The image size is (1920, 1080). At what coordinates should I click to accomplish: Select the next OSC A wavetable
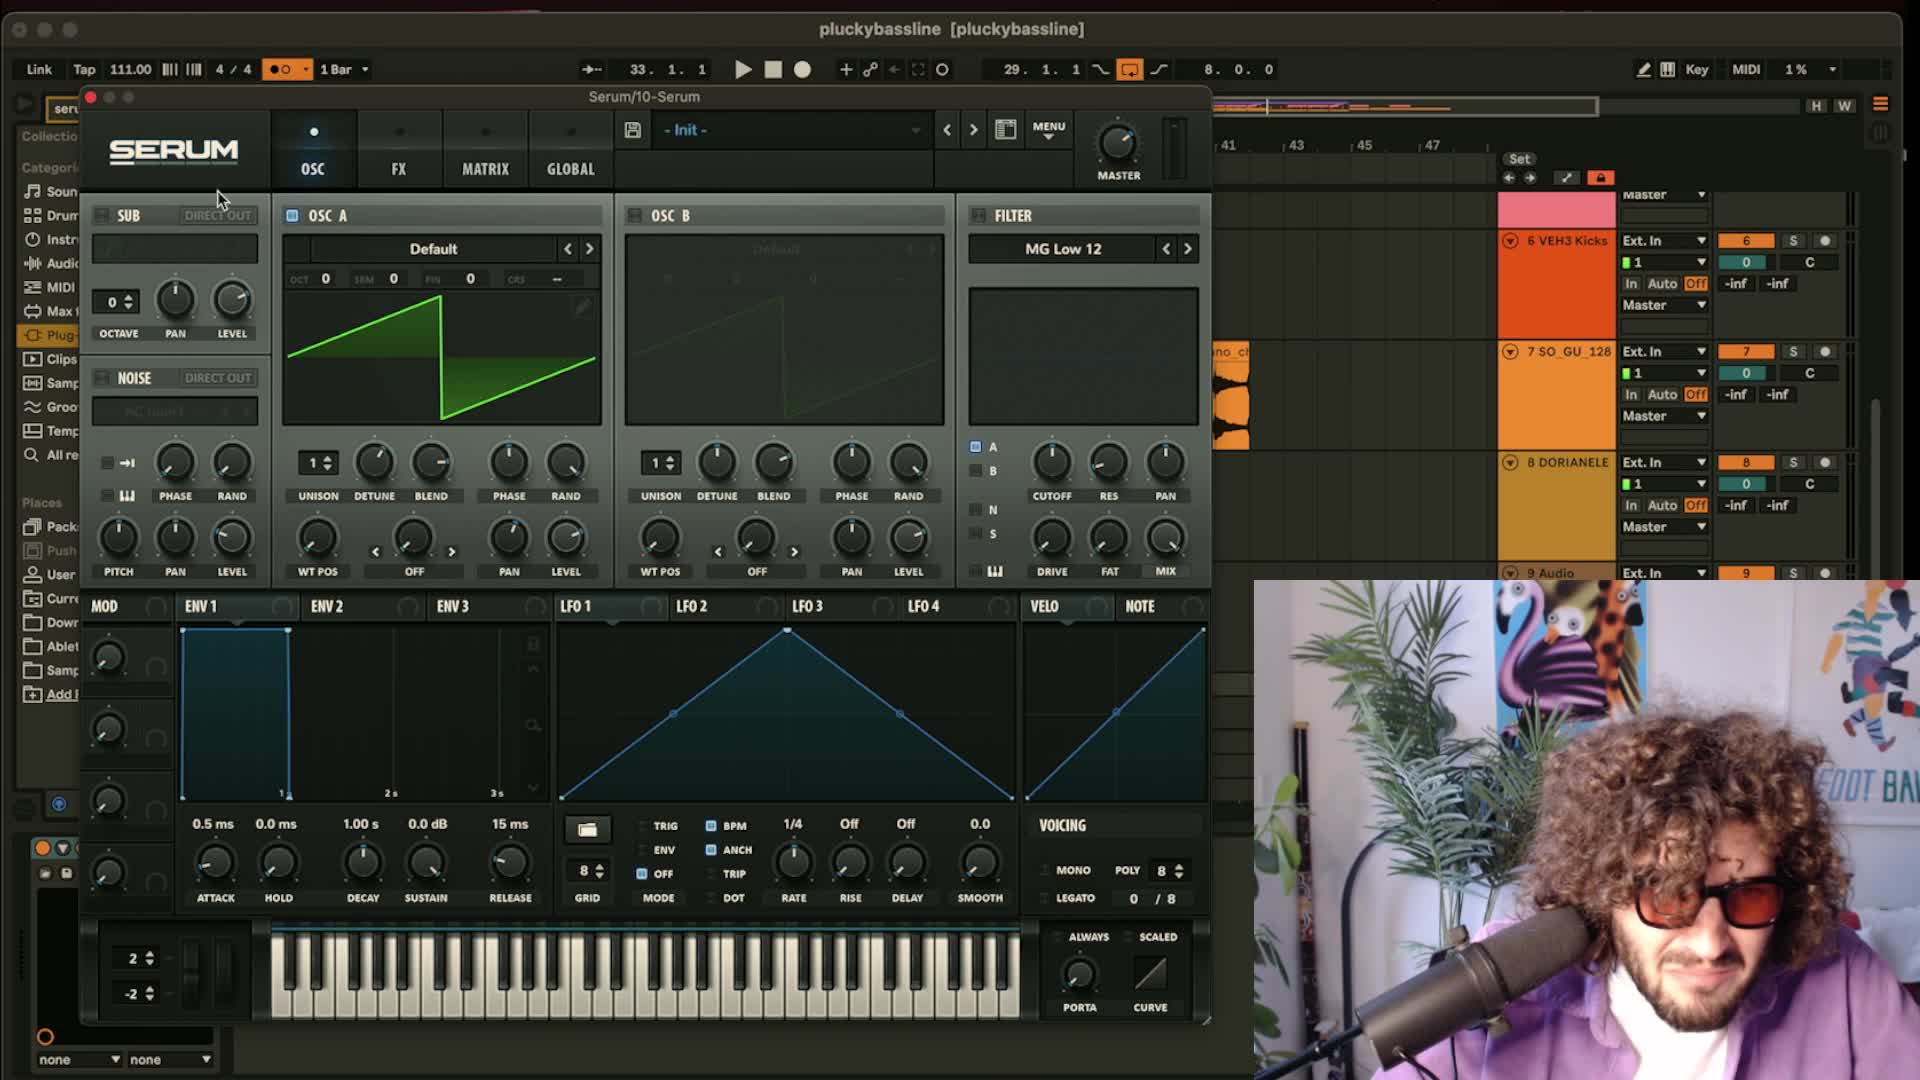[x=590, y=249]
